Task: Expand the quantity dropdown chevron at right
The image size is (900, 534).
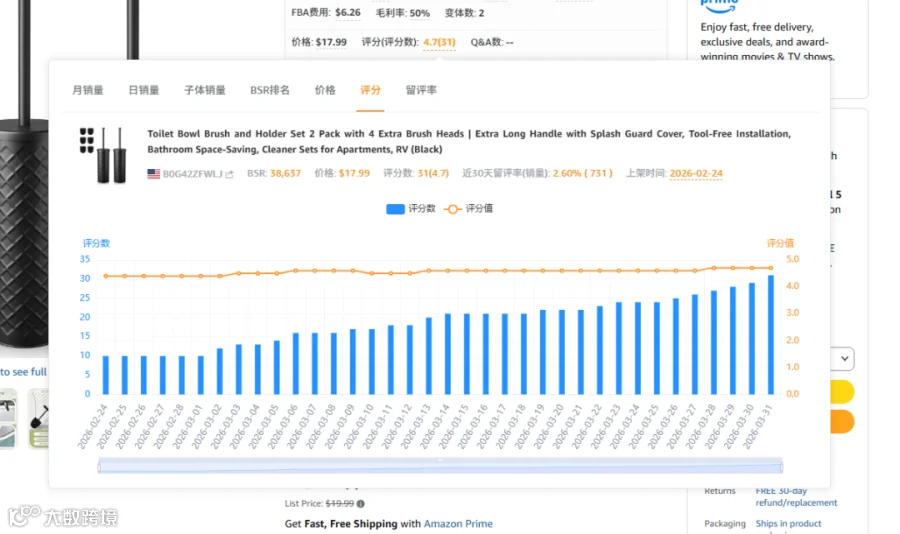Action: (x=844, y=359)
